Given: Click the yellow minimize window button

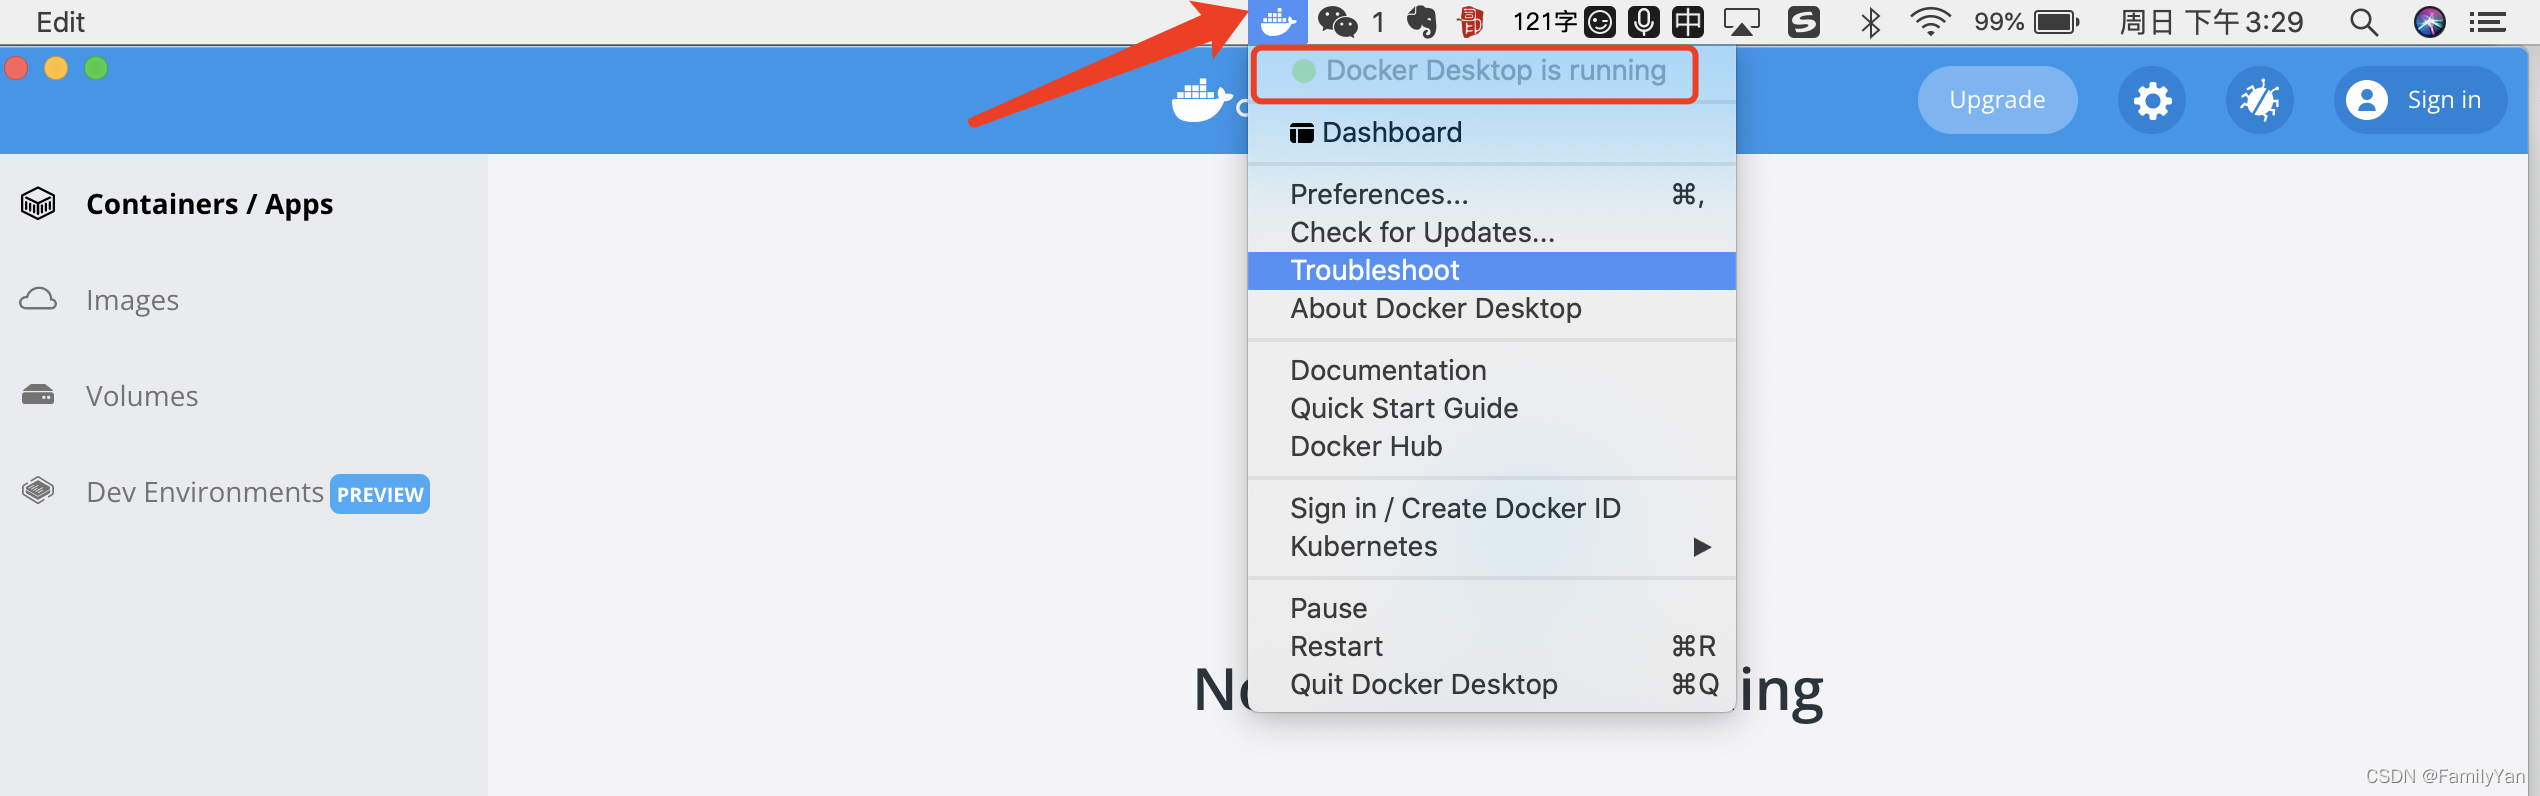Looking at the screenshot, I should coord(56,68).
